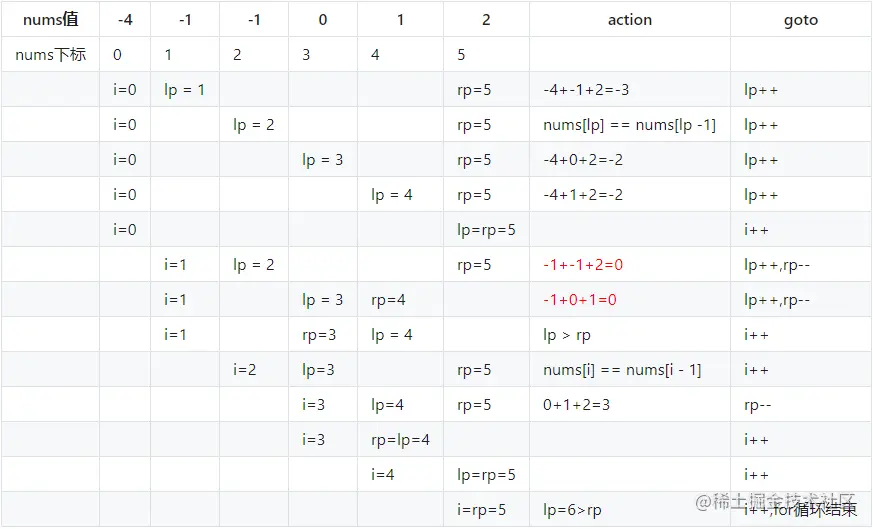Viewport: 873px width, 529px height.
Task: Select the "lp=6>rp" action cell
Action: (573, 510)
